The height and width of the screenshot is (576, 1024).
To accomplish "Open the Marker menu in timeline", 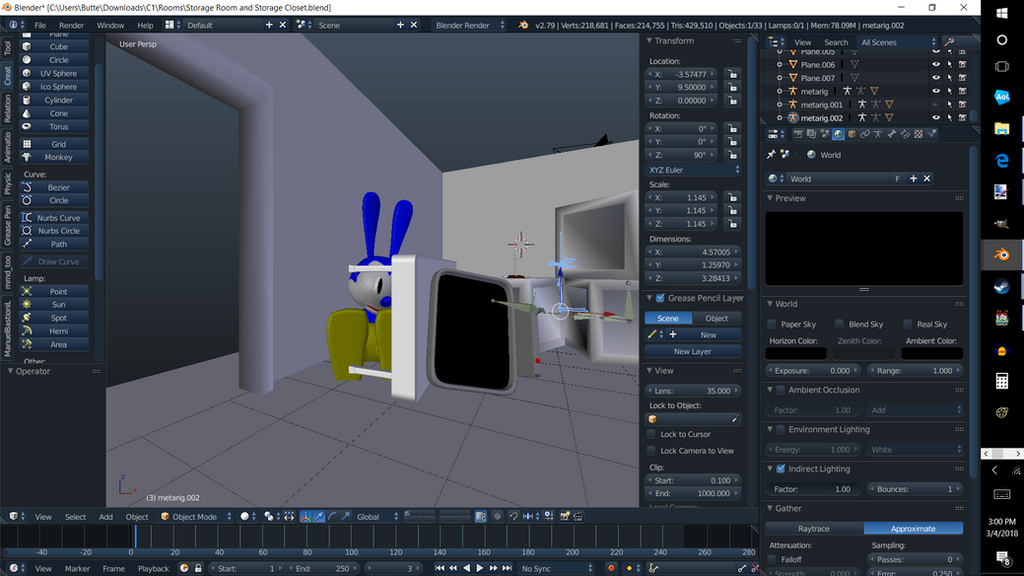I will point(77,569).
